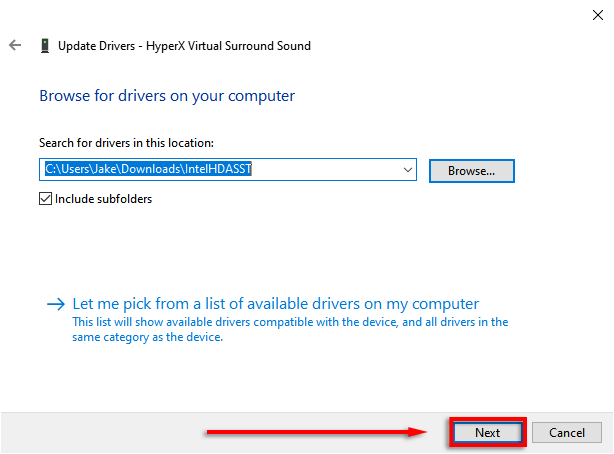Click the description 'This list will show available drivers'
The height and width of the screenshot is (454, 614).
coord(290,329)
